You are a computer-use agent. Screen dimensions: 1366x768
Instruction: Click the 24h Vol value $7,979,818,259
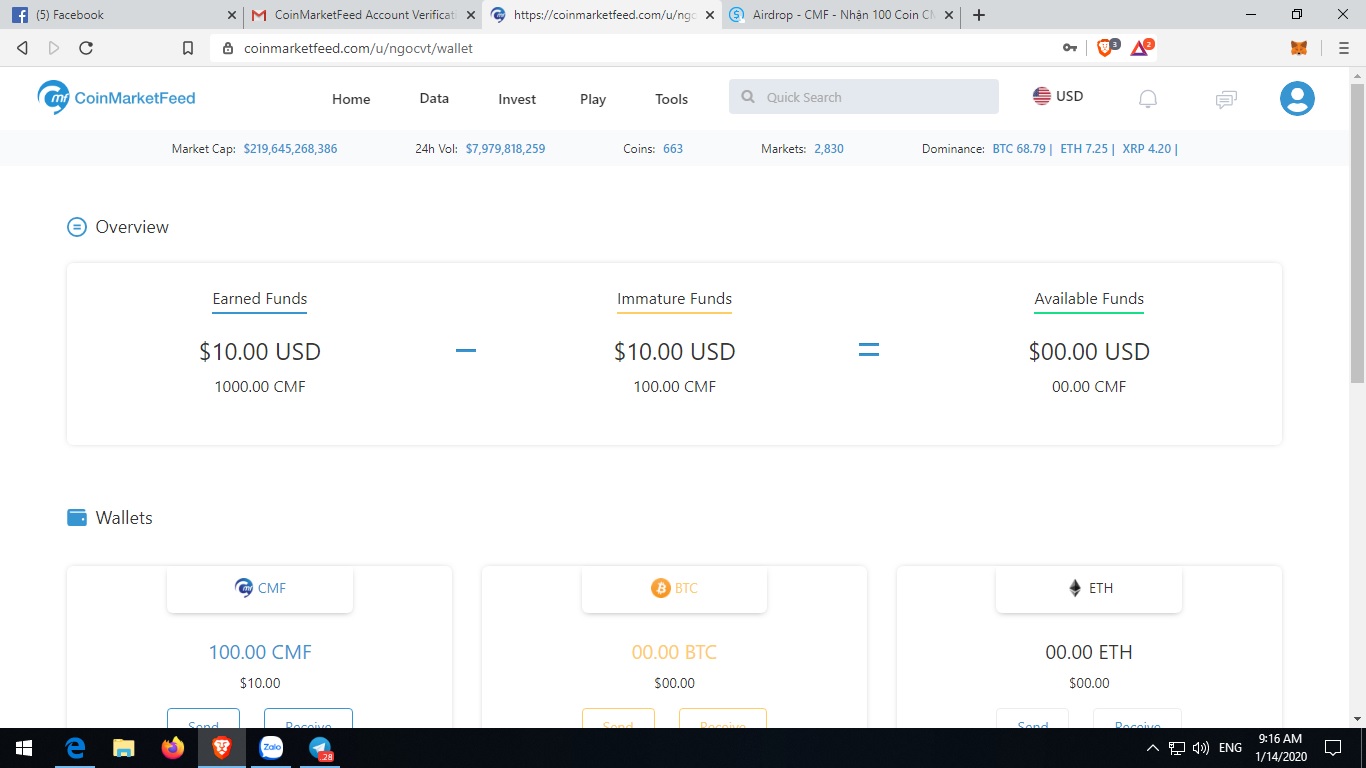click(505, 149)
